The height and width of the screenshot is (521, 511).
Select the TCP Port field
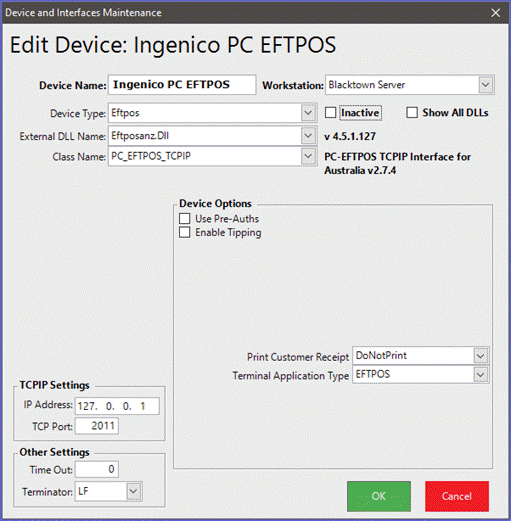coord(97,426)
